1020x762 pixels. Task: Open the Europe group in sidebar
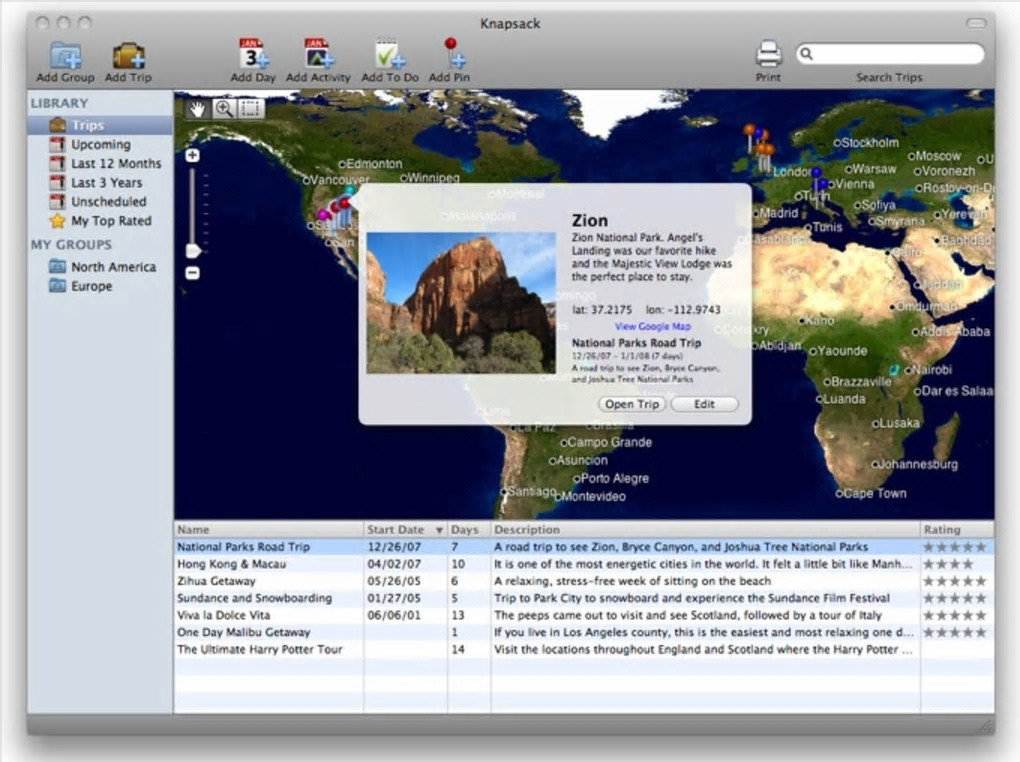[x=91, y=286]
